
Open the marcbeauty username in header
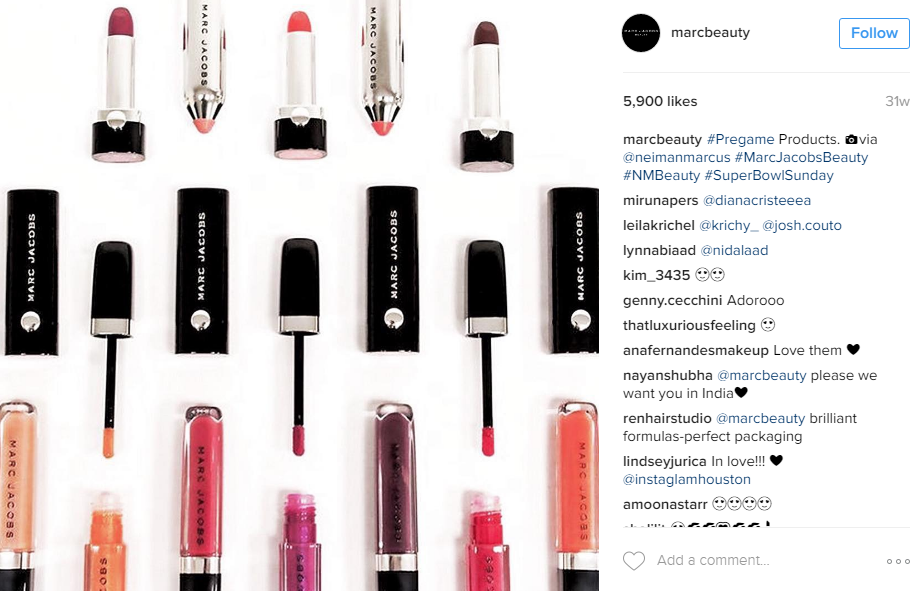[710, 33]
